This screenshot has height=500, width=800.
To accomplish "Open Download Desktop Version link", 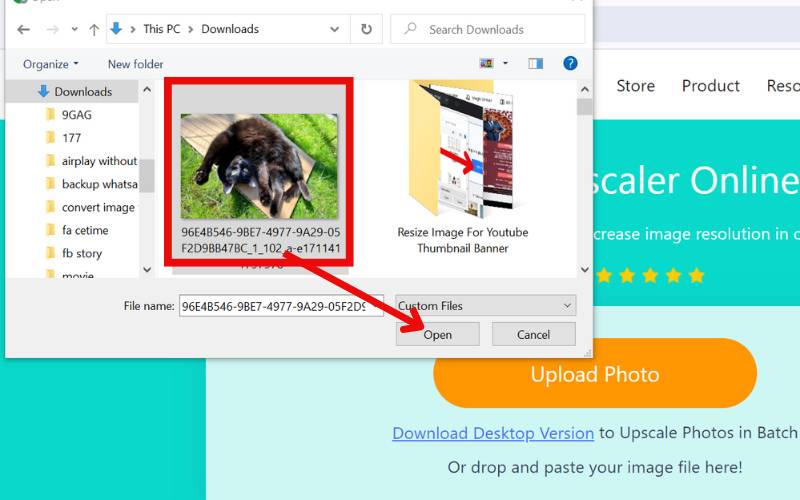I will [x=493, y=433].
